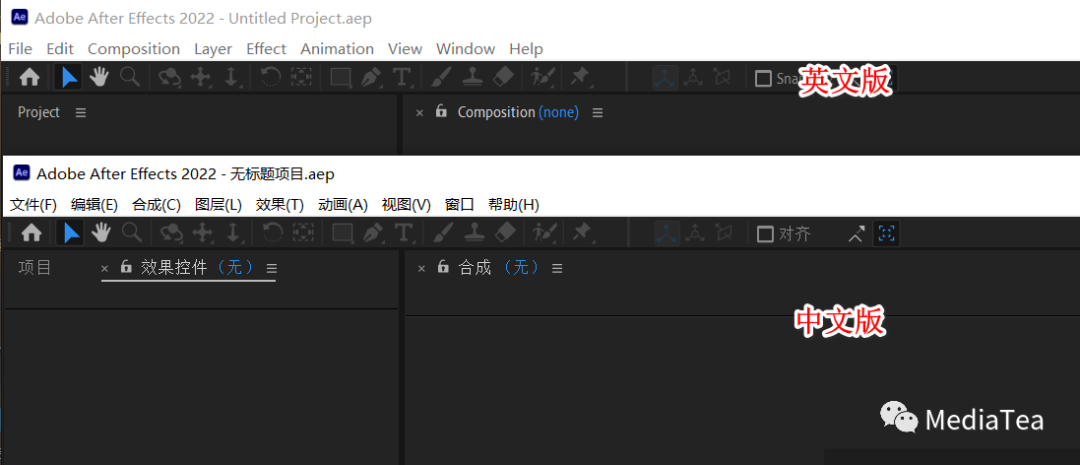
Task: Close the 效果控件 panel tab
Action: [x=105, y=269]
